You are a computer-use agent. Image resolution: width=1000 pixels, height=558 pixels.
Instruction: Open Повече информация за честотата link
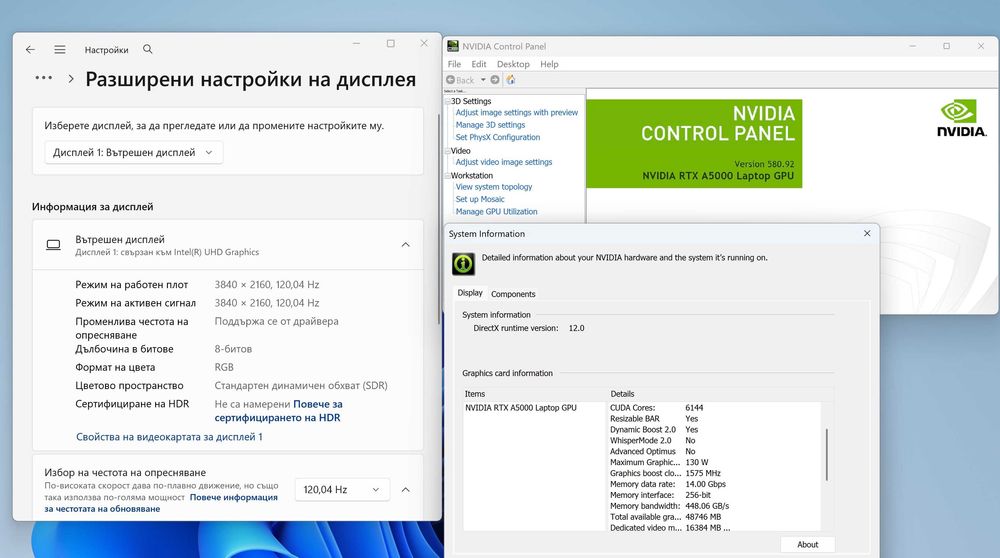[161, 503]
